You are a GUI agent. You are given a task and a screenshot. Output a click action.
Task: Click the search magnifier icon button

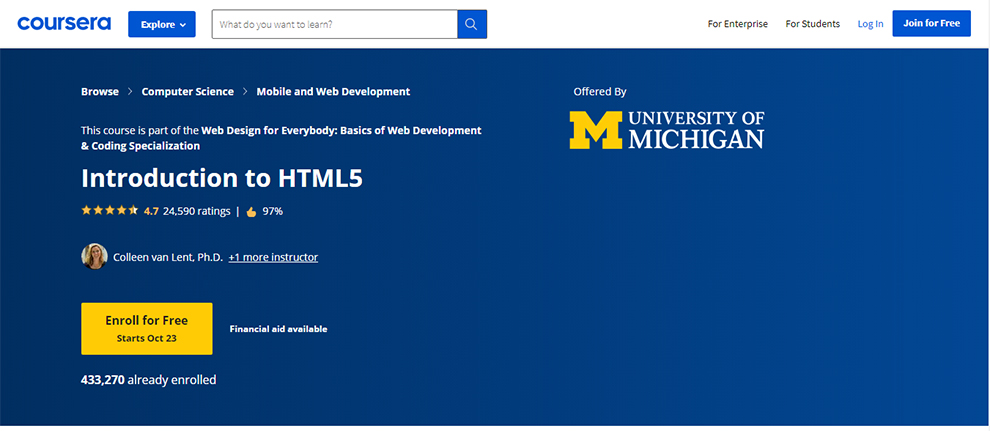(x=472, y=24)
